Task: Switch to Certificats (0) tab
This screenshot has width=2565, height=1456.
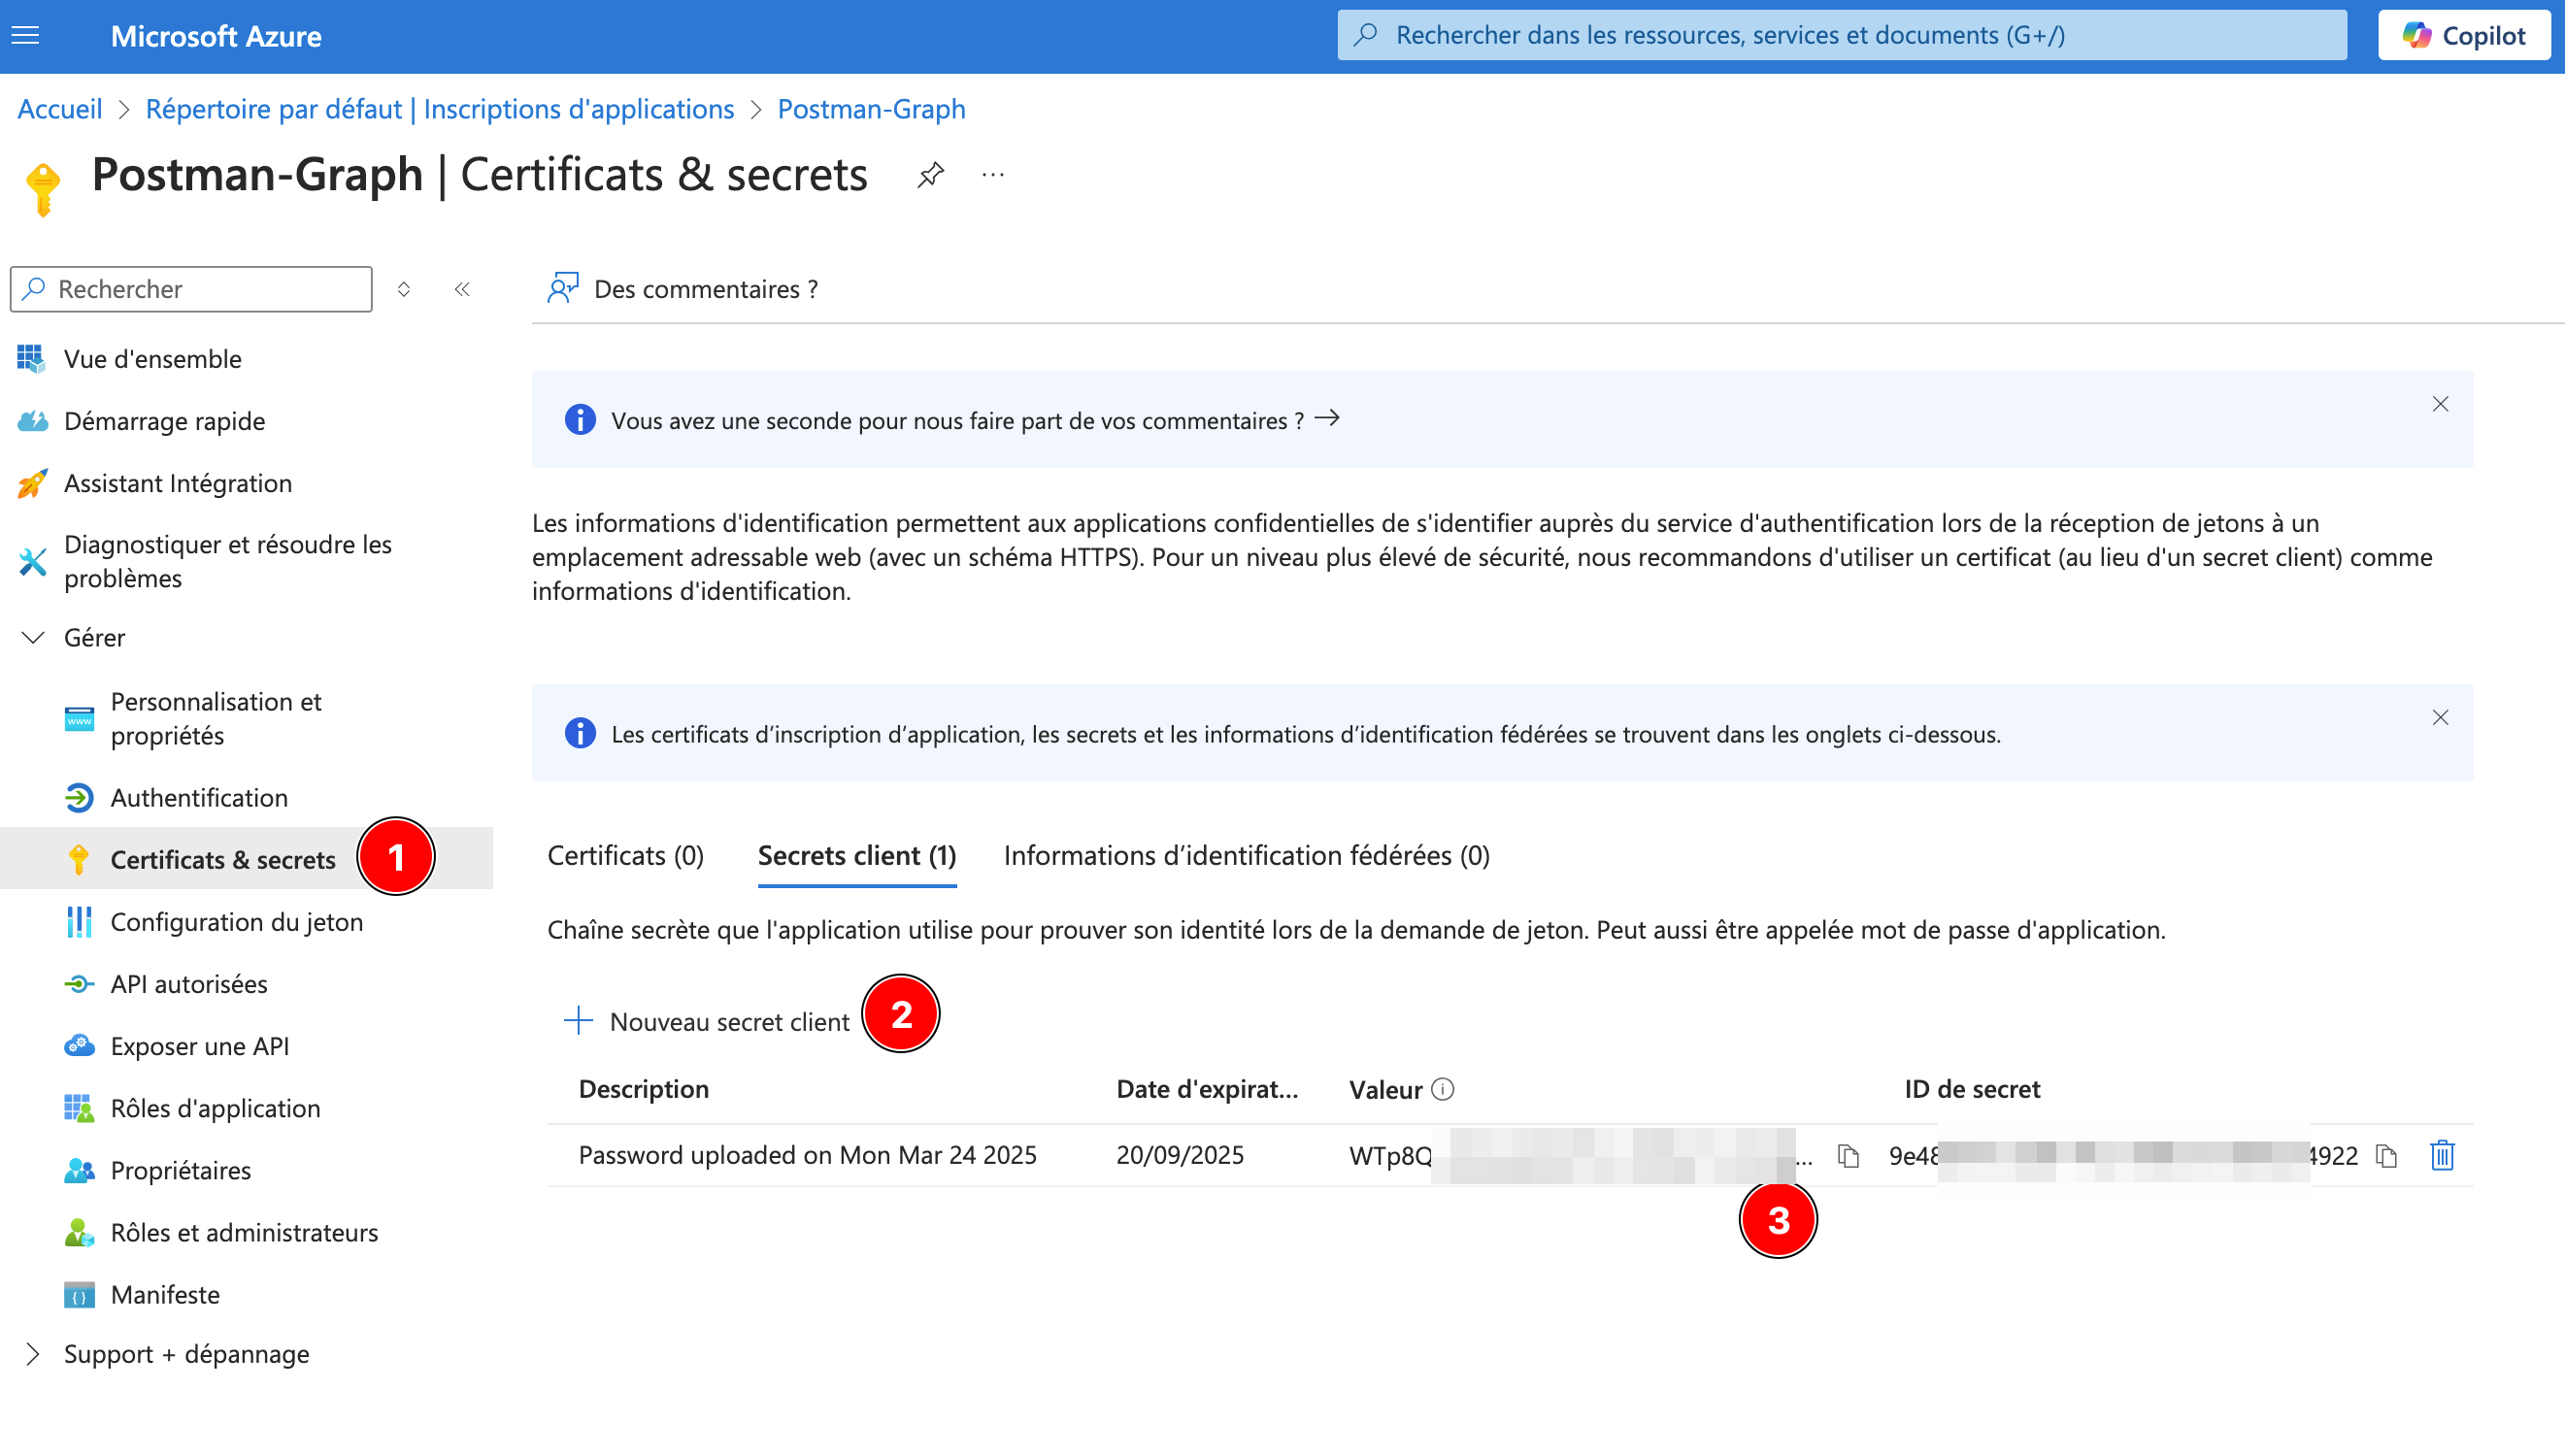Action: point(625,855)
